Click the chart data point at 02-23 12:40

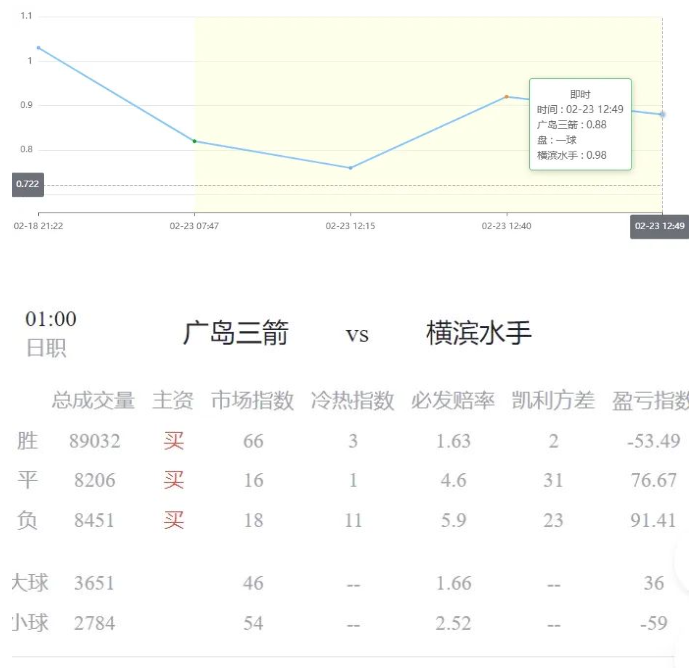pyautogui.click(x=507, y=97)
